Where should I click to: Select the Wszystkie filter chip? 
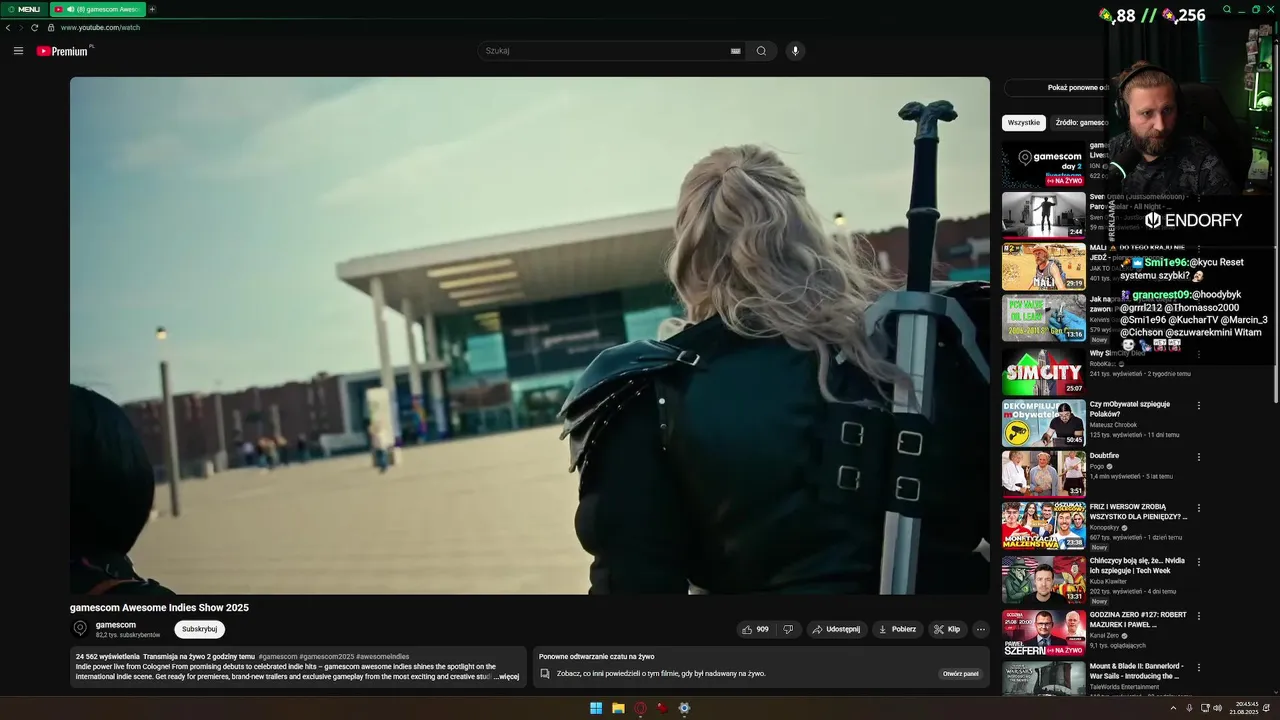click(1024, 122)
